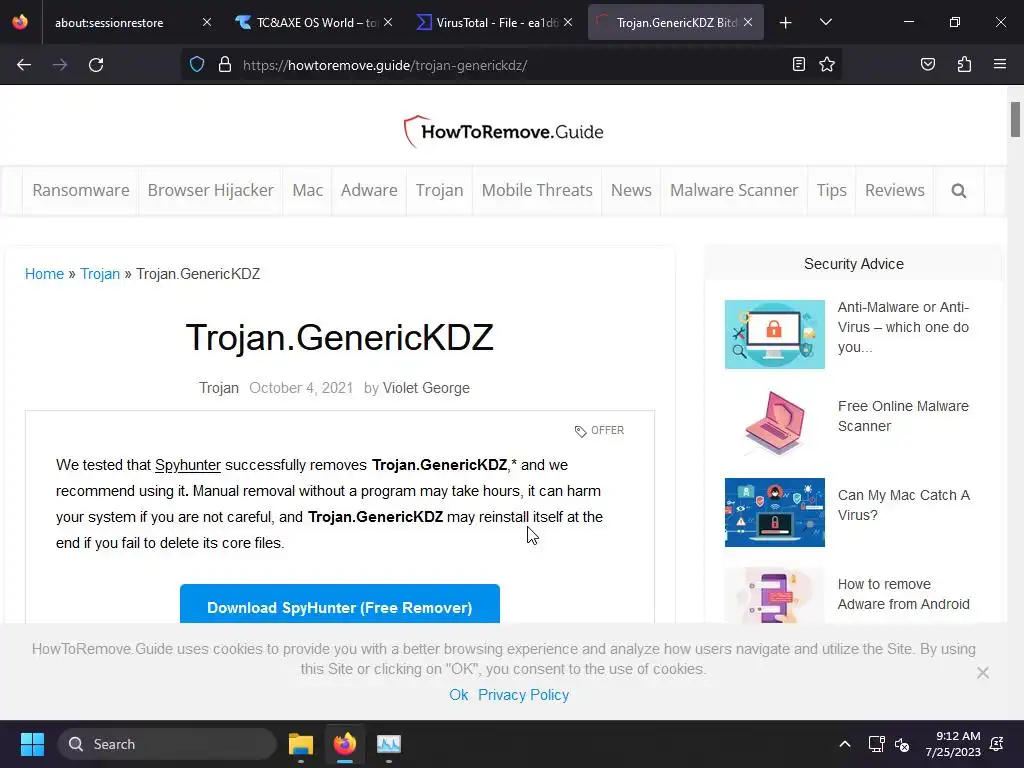Dismiss the cookie banner with X
This screenshot has width=1024, height=768.
pyautogui.click(x=982, y=673)
